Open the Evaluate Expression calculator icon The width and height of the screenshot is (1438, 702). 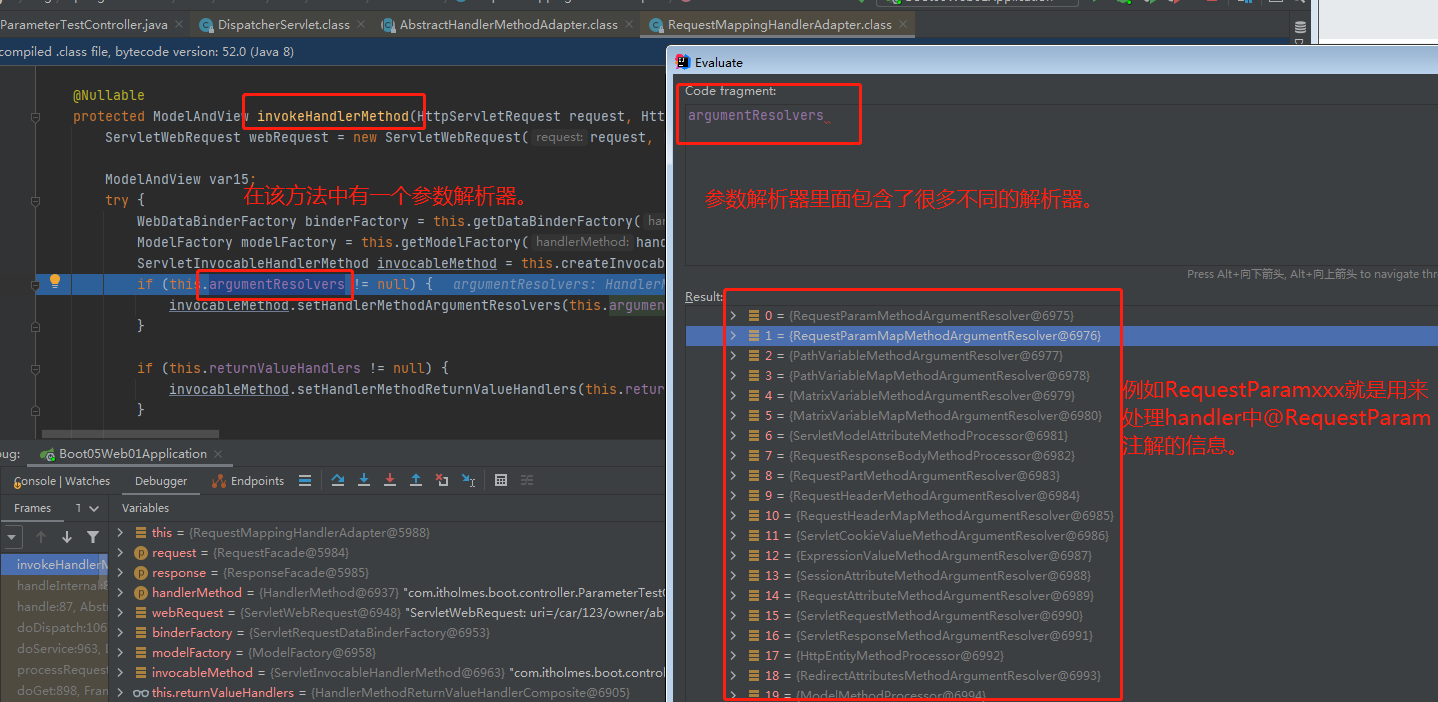500,480
